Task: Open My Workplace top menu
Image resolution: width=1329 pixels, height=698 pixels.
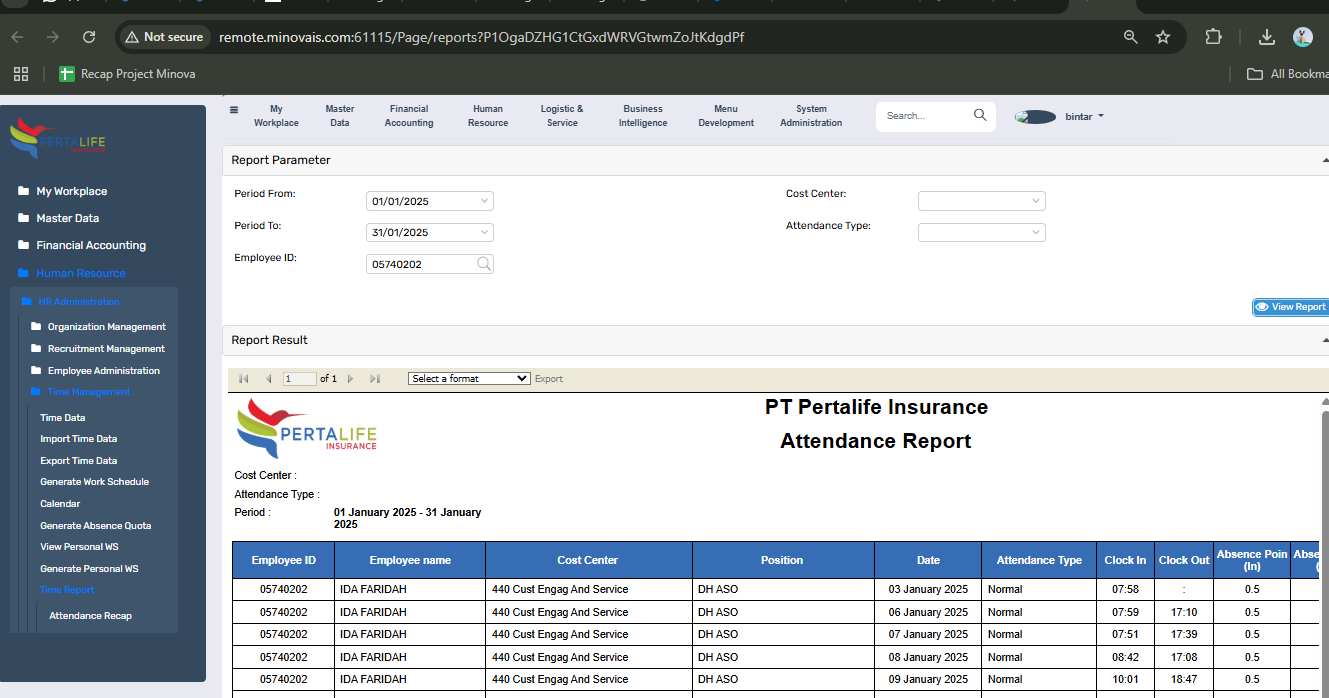Action: pos(276,116)
